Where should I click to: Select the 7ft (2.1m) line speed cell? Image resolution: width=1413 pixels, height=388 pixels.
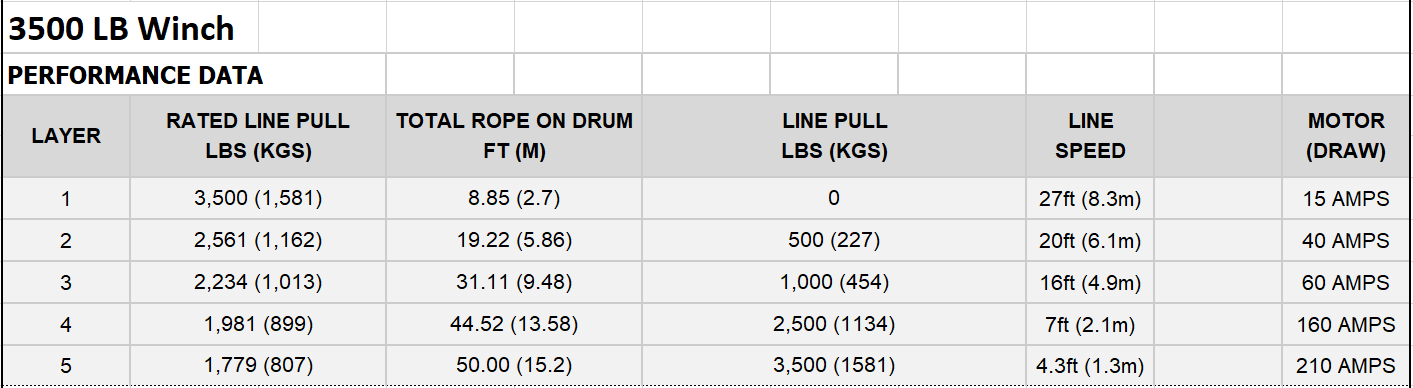(1090, 325)
